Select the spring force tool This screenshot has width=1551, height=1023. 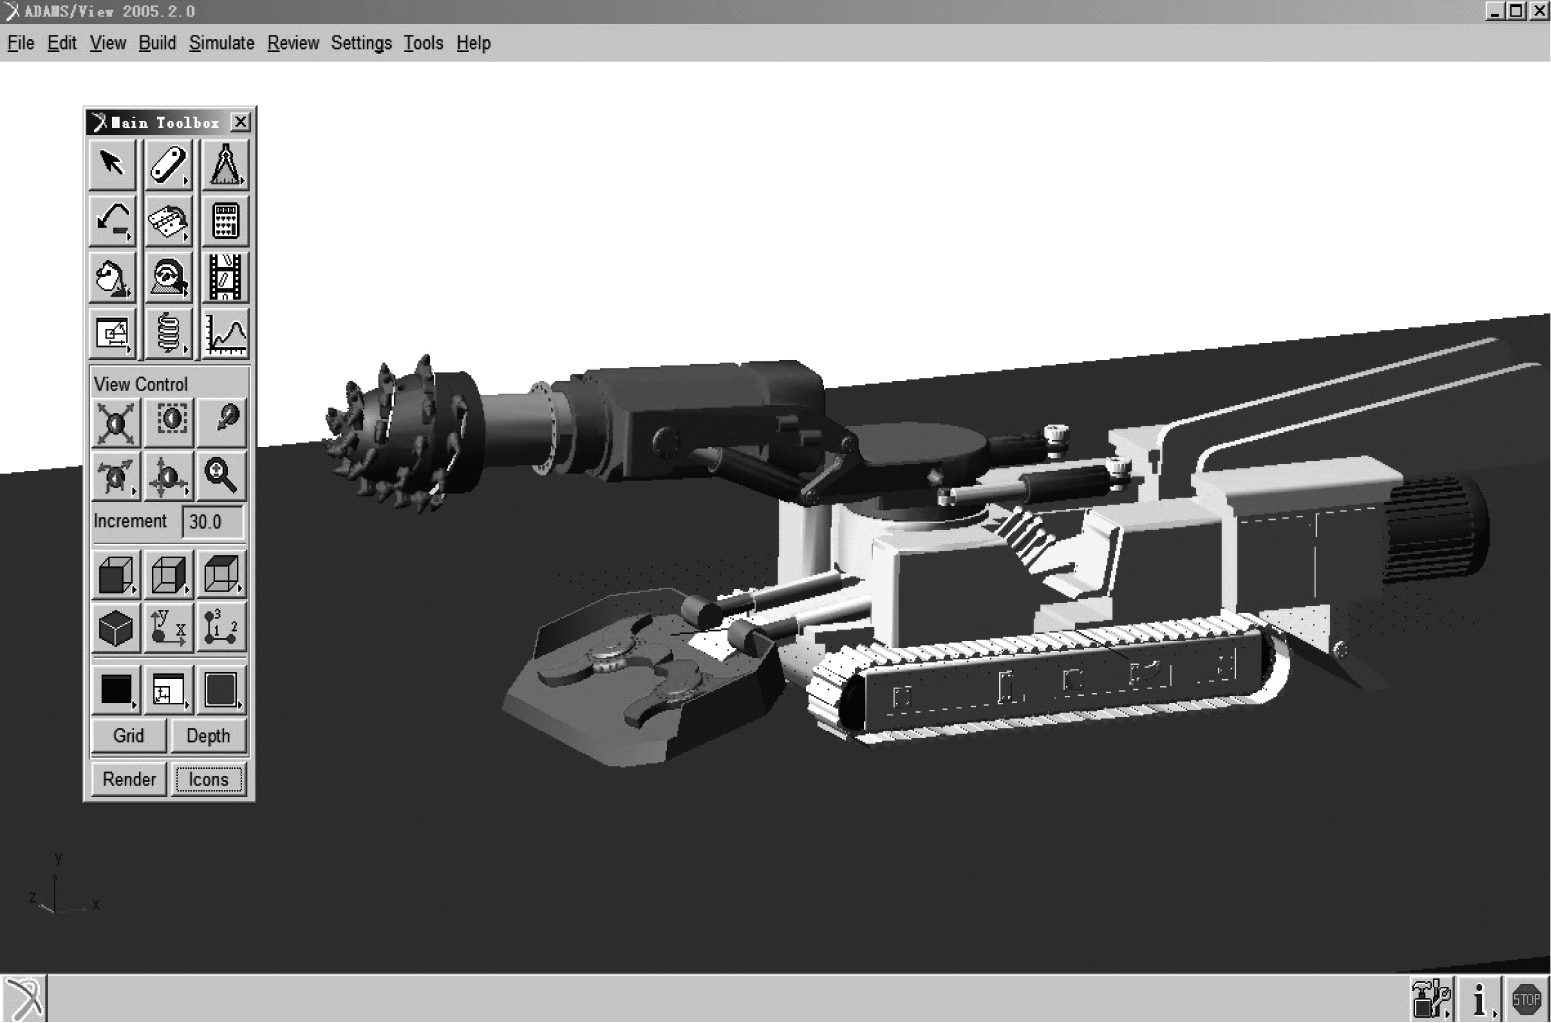point(167,334)
